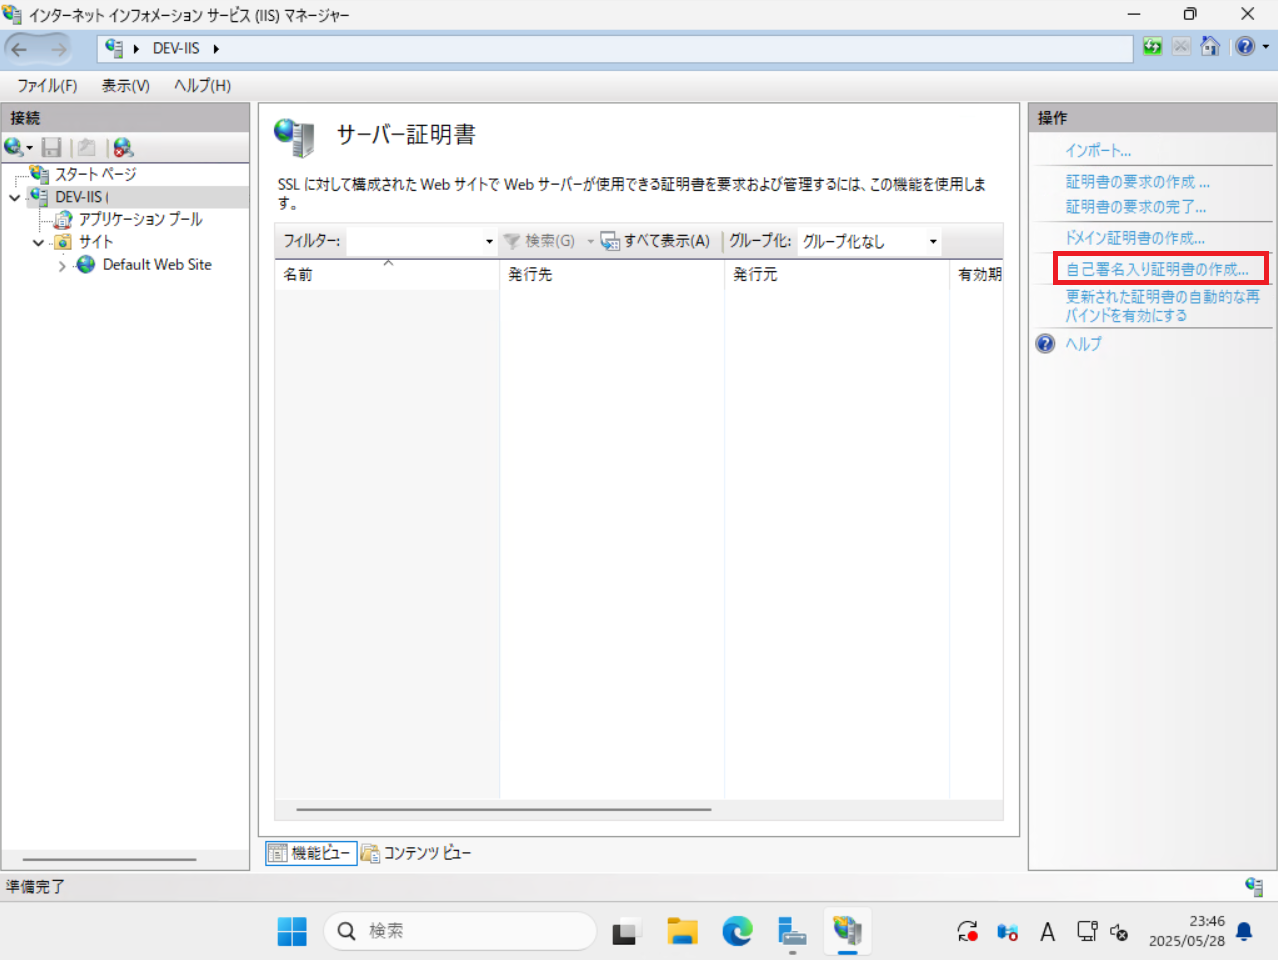Screen dimensions: 1278x960
Task: Click 自己署名入り証明書の作成... link
Action: pos(1157,269)
